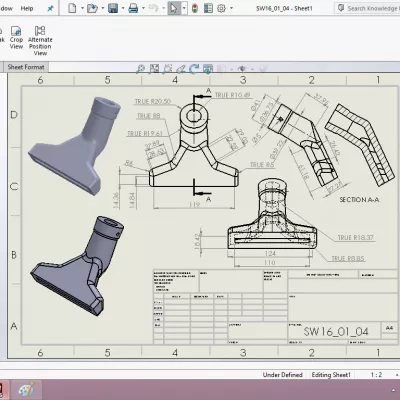This screenshot has width=400, height=400.
Task: Click the Print icon
Action: tap(133, 8)
